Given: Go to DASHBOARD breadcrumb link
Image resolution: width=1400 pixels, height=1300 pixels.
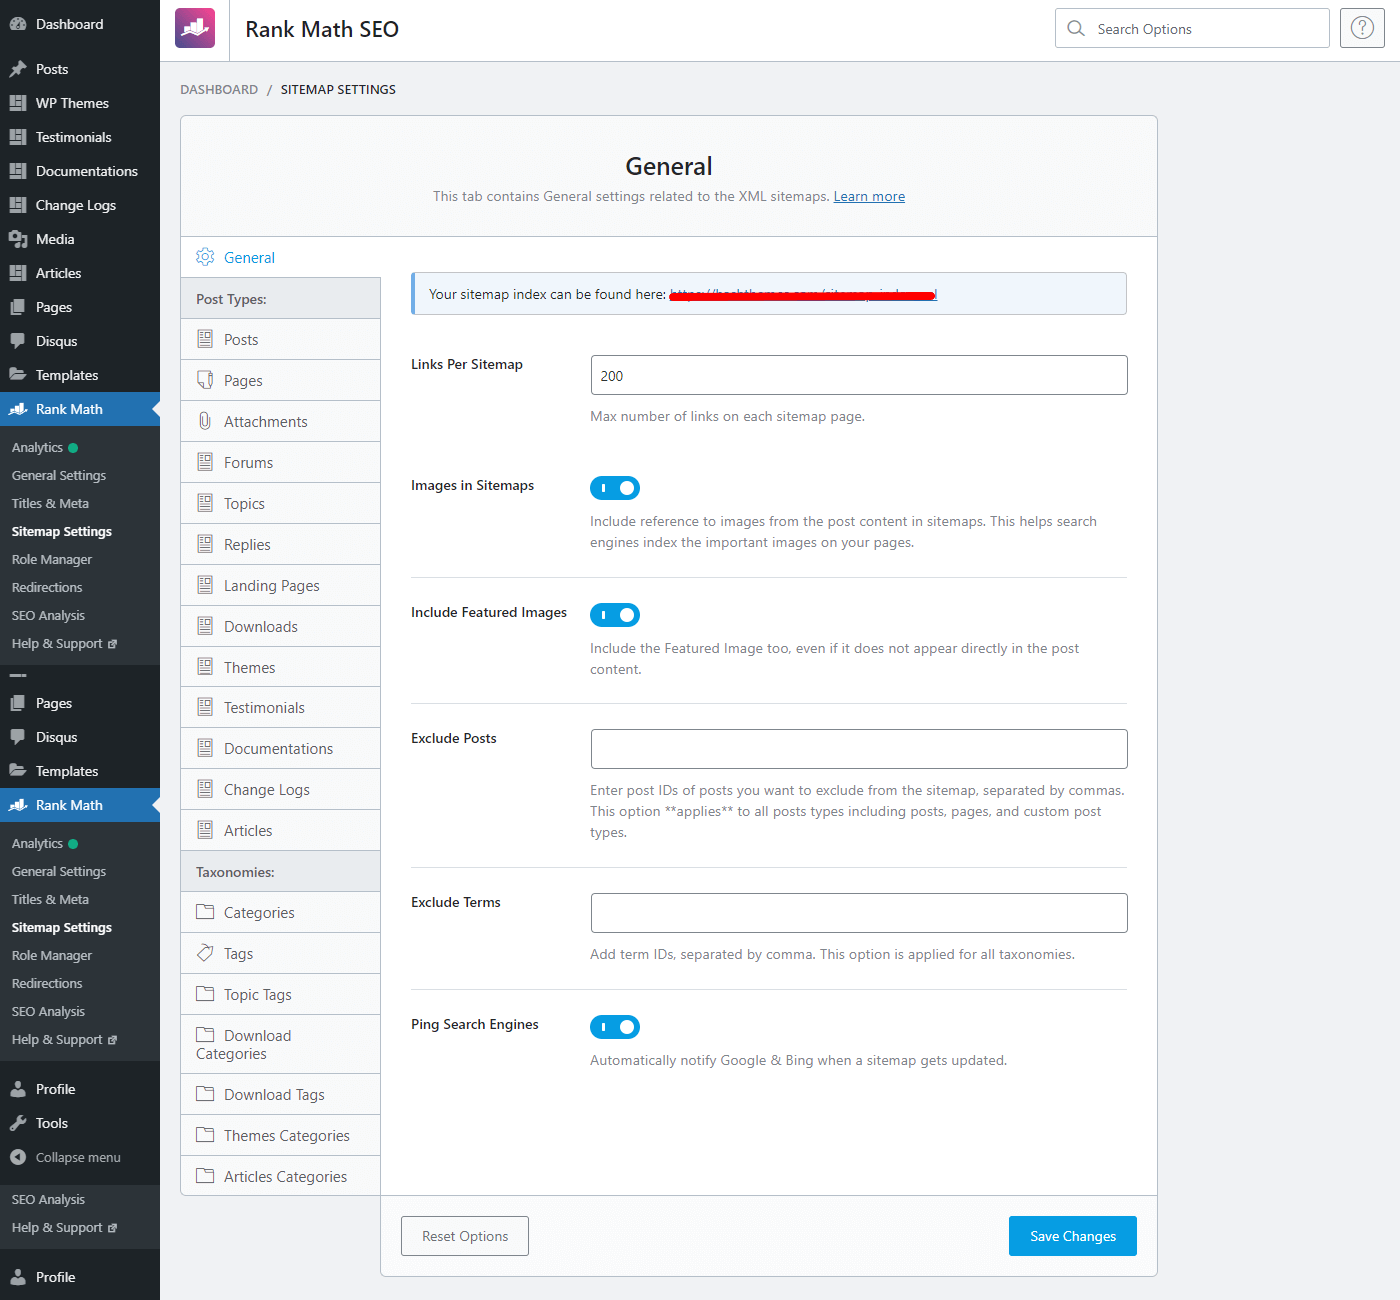Looking at the screenshot, I should tap(219, 89).
